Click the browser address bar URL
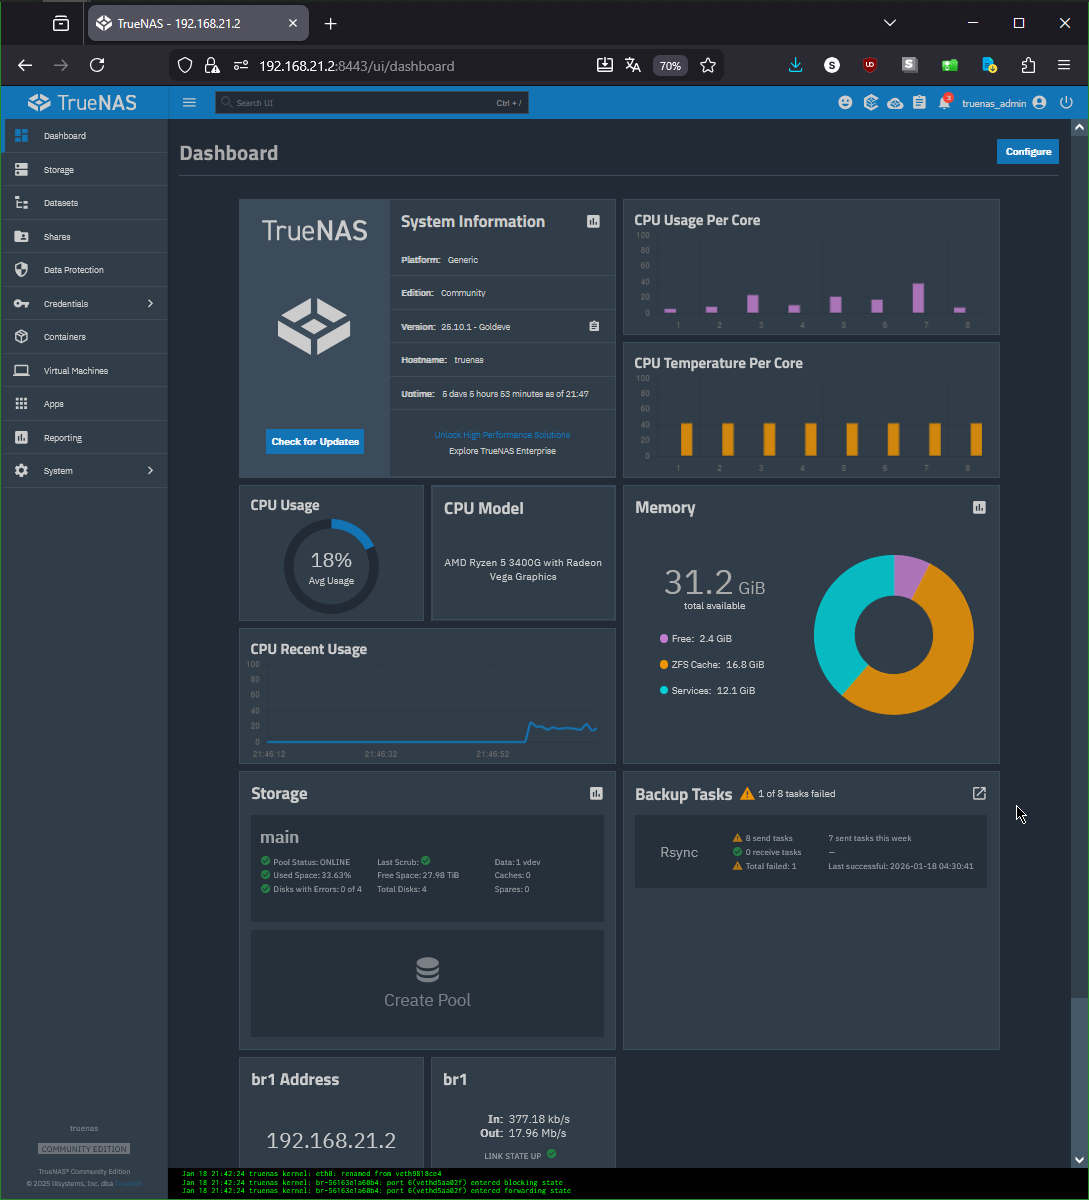1089x1200 pixels. (x=356, y=66)
